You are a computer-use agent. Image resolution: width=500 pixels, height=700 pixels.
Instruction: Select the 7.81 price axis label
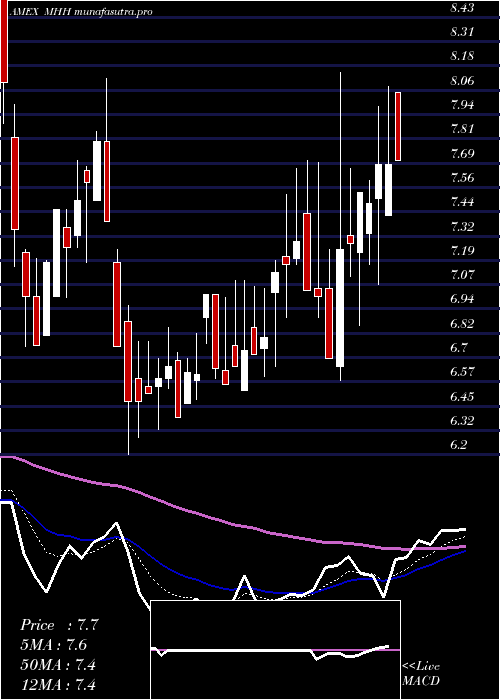pos(462,129)
